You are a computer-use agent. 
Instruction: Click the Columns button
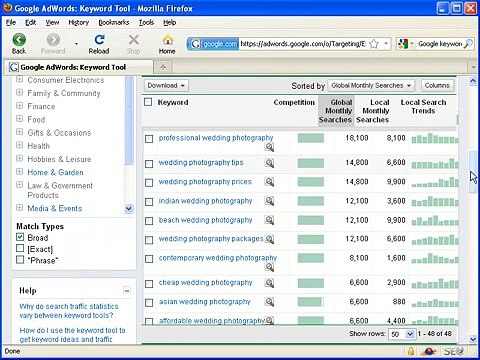click(x=437, y=86)
